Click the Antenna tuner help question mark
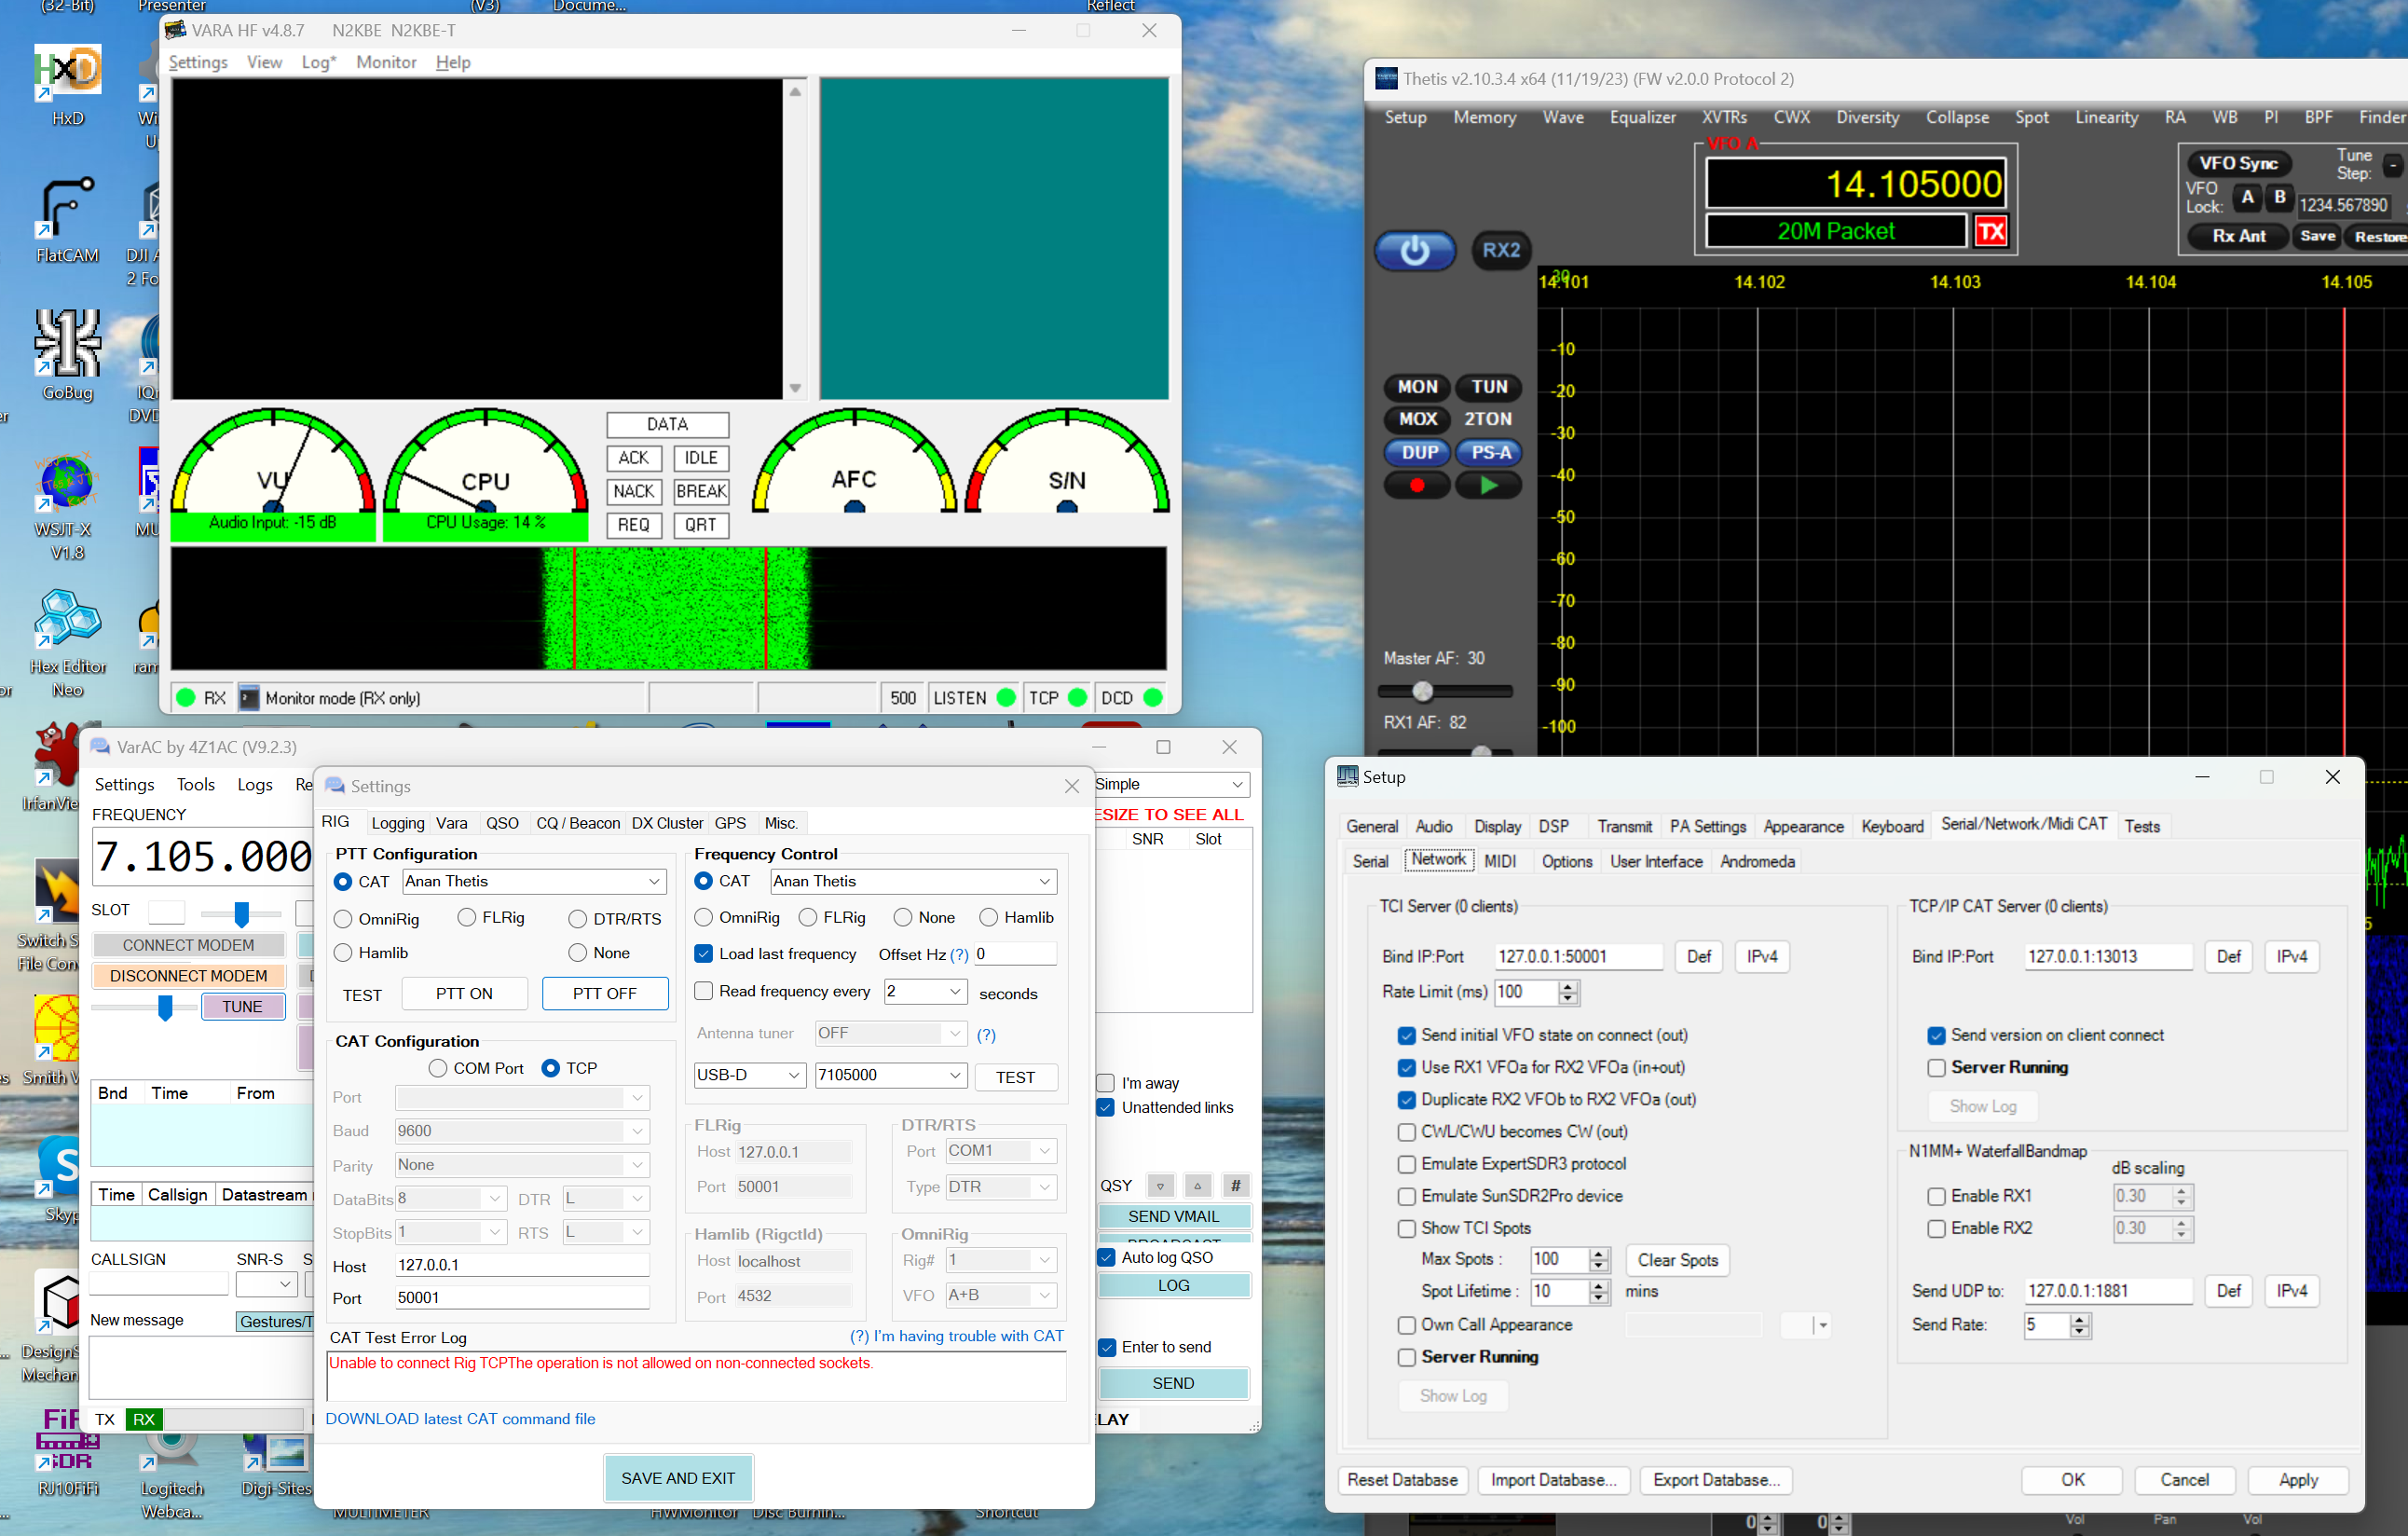2408x1536 pixels. pos(986,1035)
